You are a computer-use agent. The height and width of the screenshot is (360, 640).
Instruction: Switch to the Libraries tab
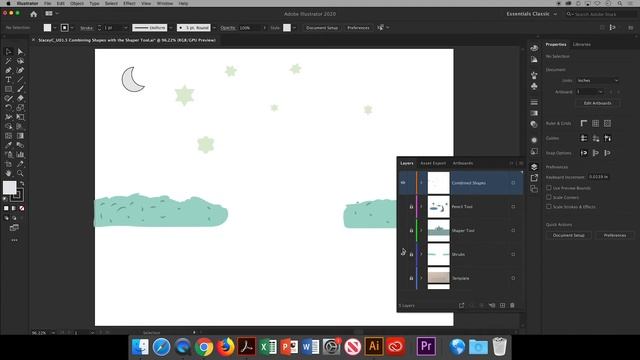[x=582, y=44]
